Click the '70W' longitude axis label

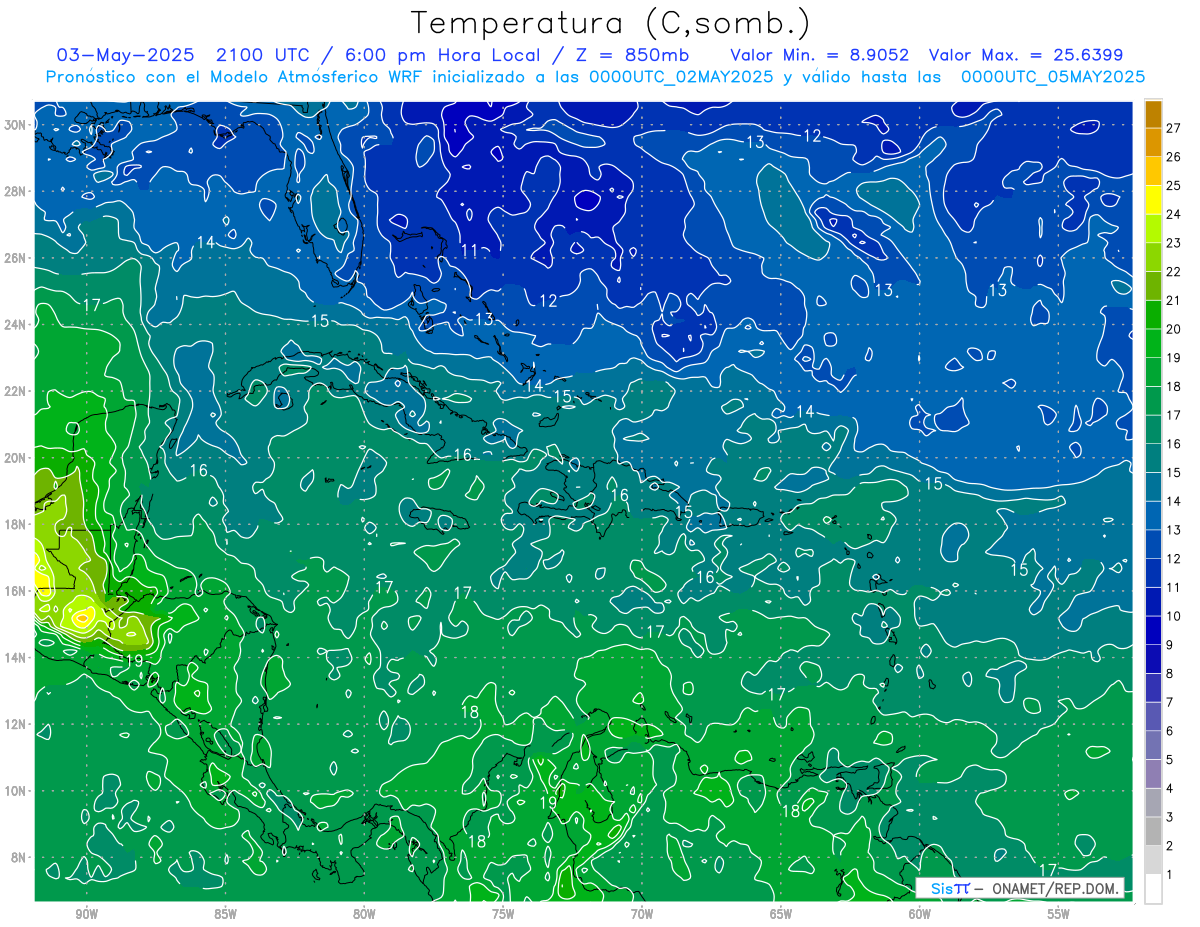click(x=642, y=914)
